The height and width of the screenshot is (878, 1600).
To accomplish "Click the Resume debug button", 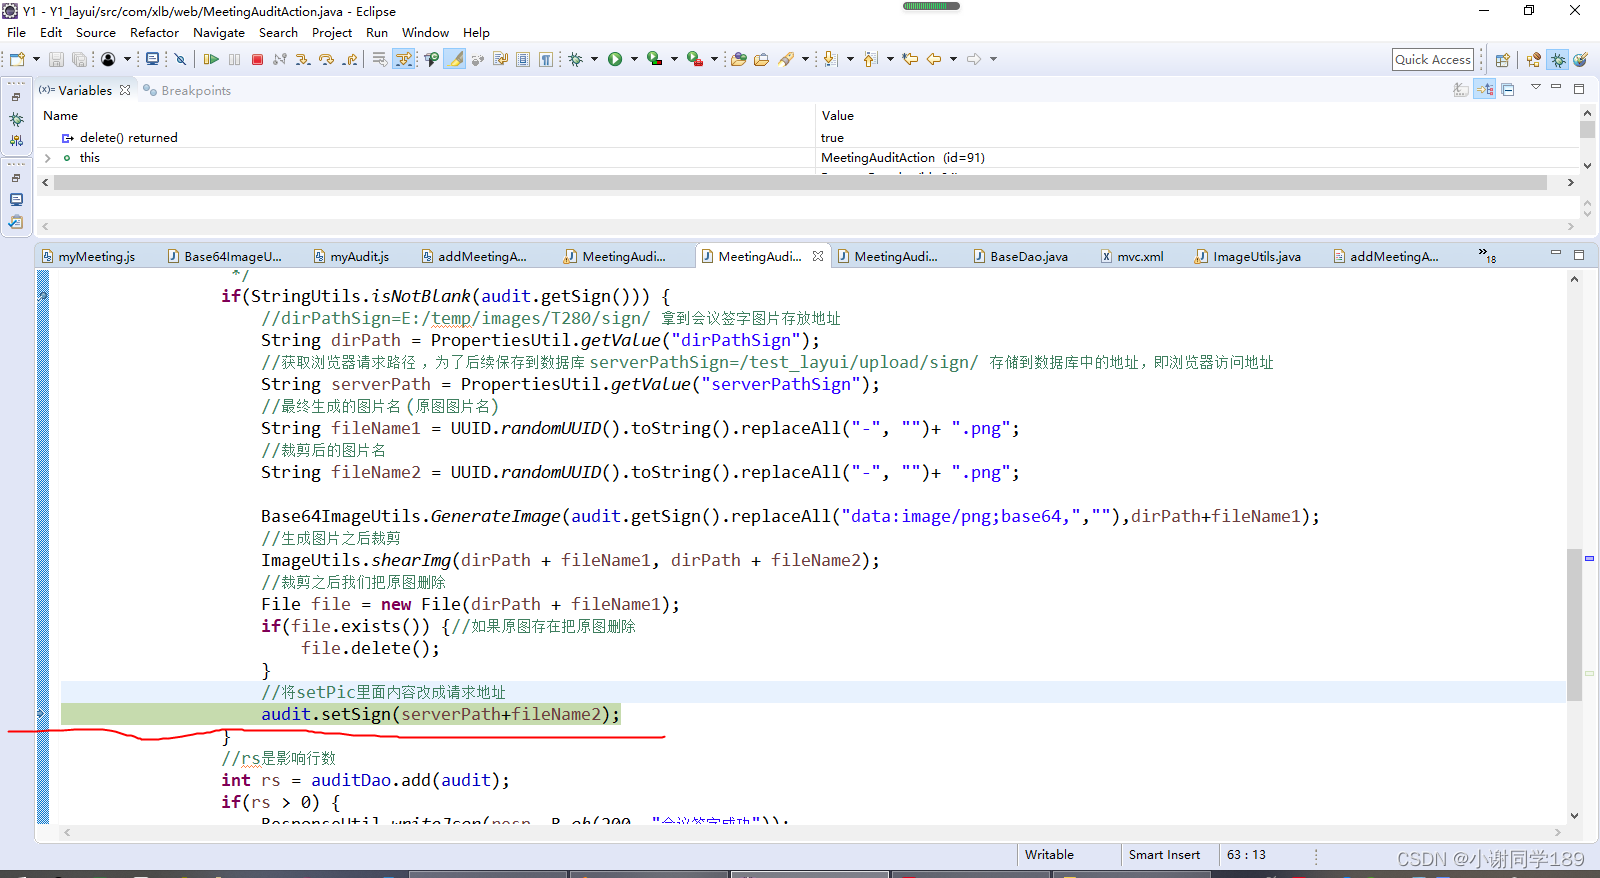I will coord(211,59).
